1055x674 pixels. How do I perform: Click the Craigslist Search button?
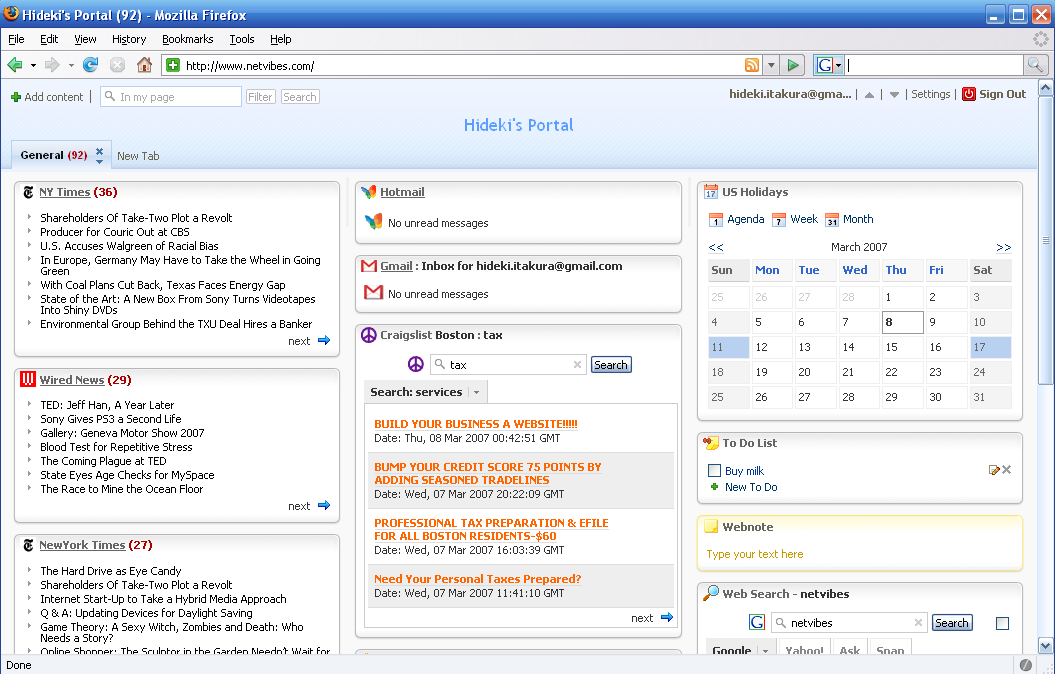tap(610, 365)
